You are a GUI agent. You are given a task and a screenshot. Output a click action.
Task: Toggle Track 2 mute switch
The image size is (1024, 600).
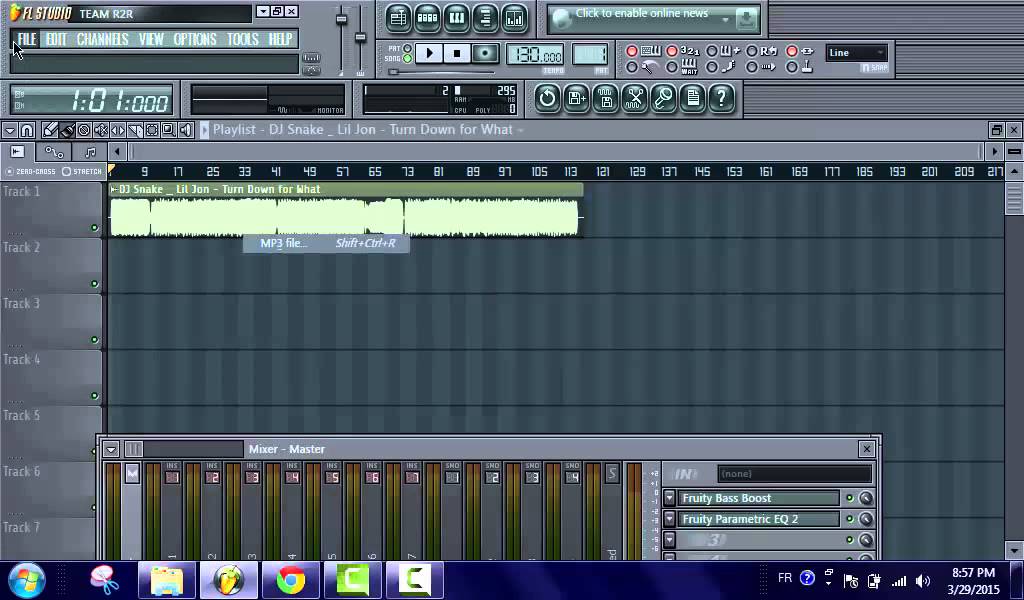coord(95,284)
